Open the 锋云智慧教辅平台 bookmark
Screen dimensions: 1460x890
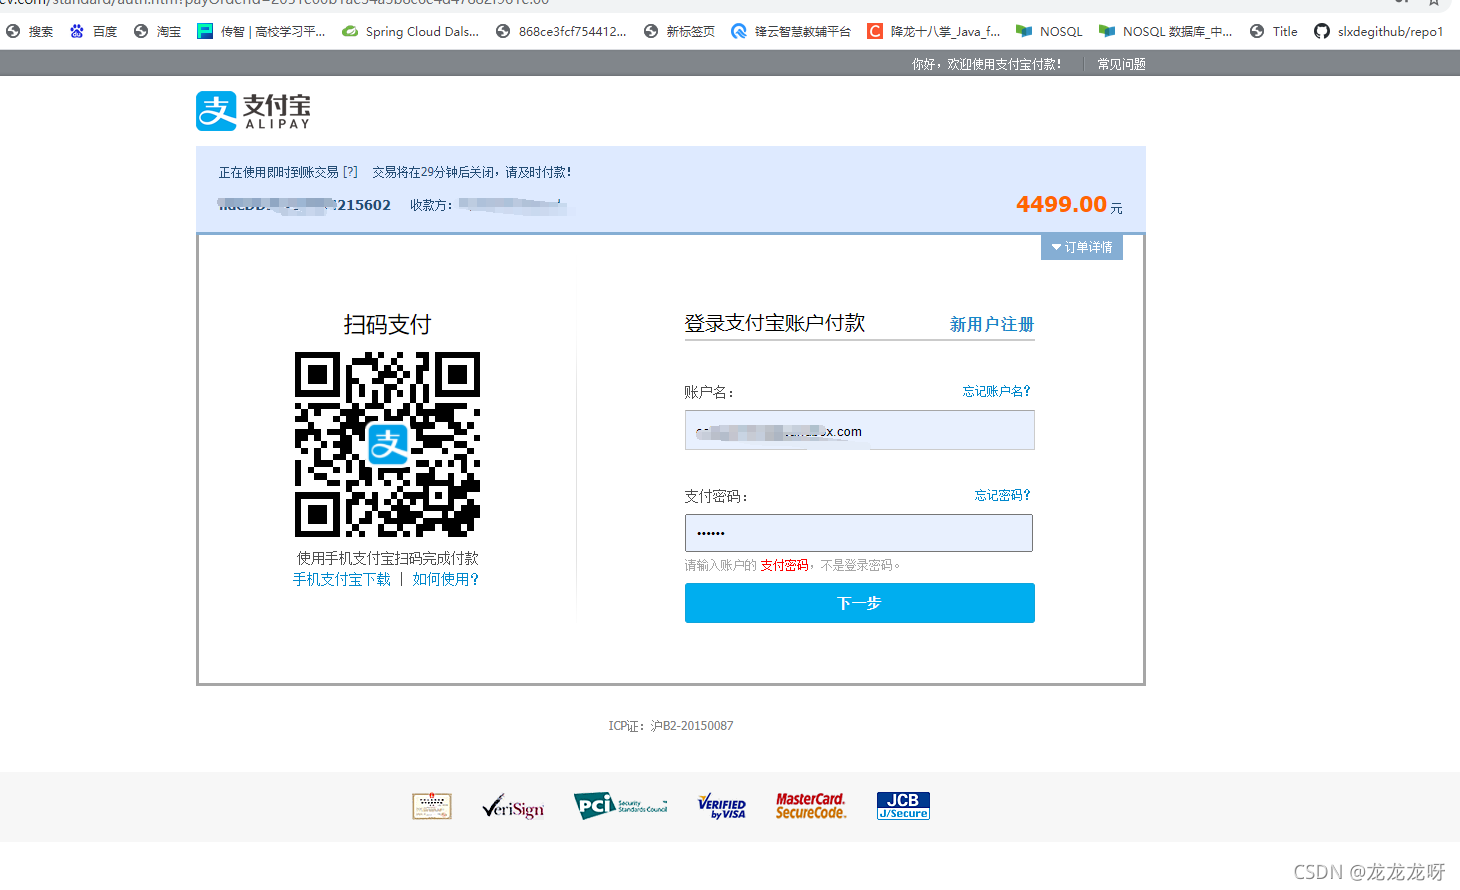[791, 32]
